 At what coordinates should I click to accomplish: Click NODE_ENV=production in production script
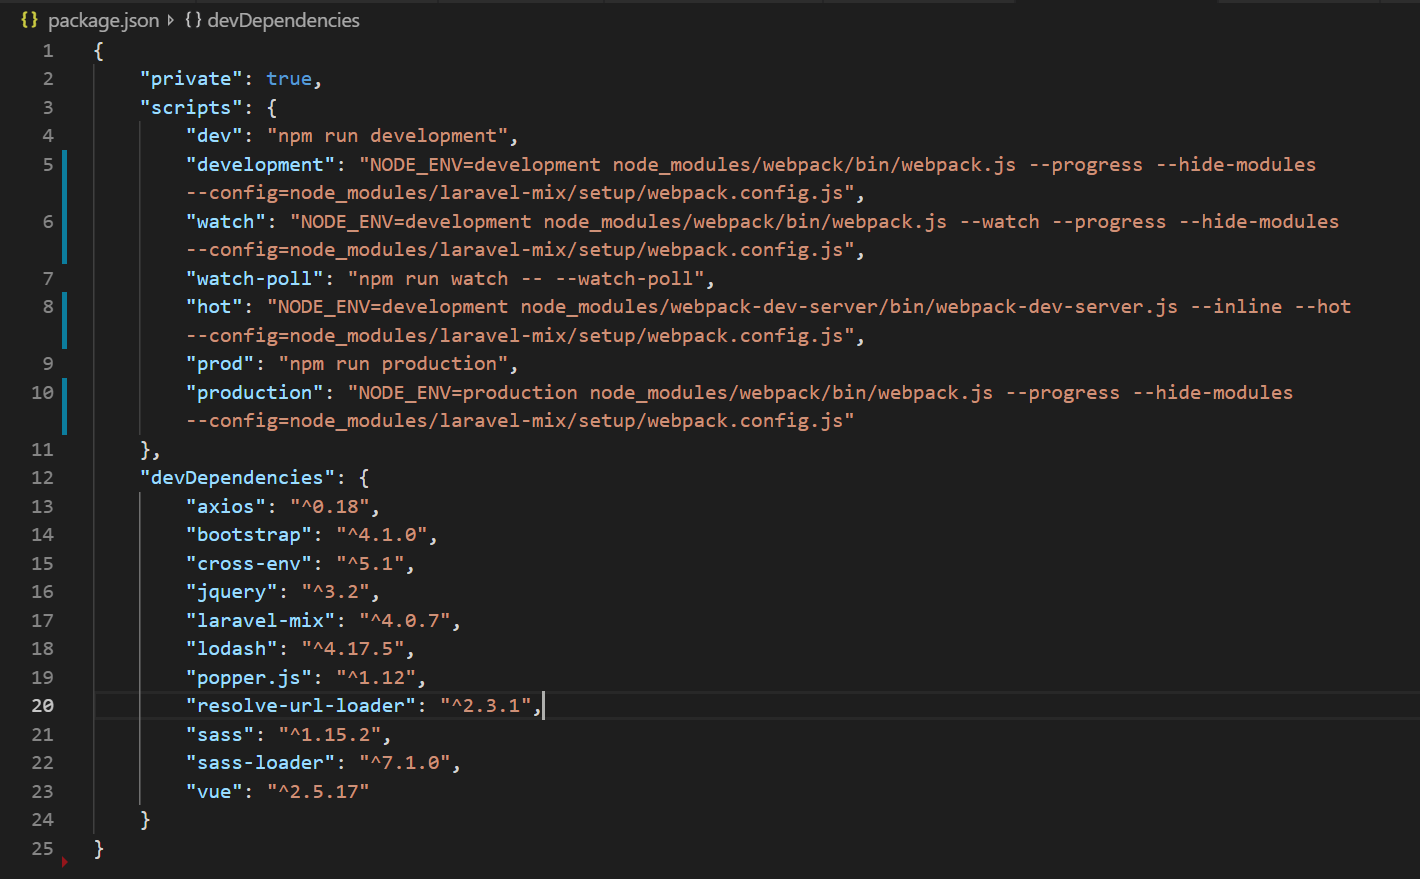[x=468, y=392]
